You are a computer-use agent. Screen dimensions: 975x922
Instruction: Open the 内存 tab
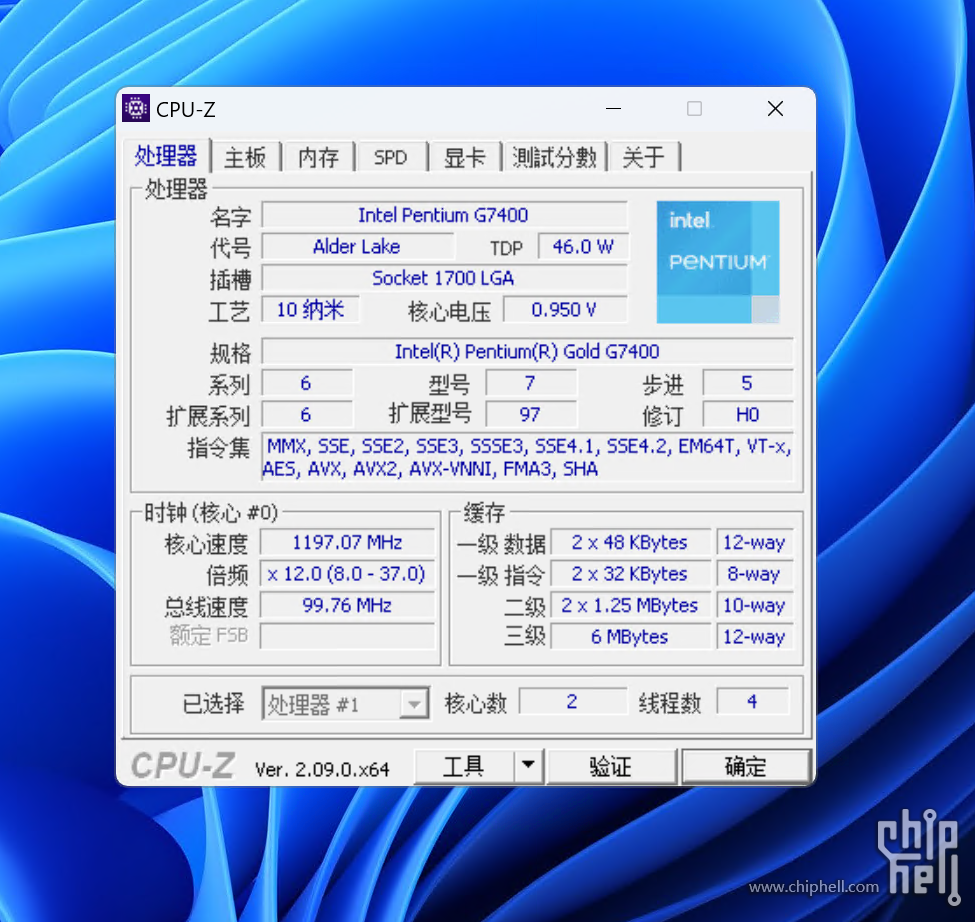(x=318, y=157)
